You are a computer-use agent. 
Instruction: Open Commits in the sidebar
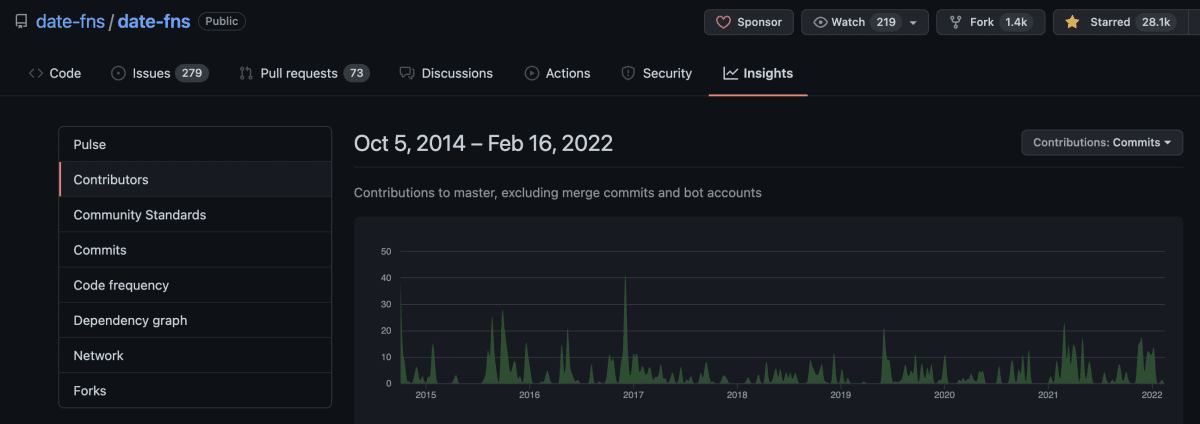point(195,250)
